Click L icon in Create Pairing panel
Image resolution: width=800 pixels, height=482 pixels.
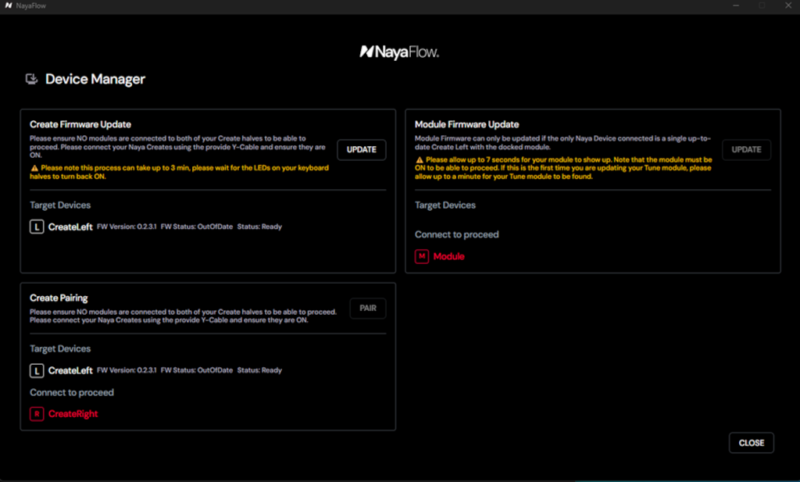point(37,370)
